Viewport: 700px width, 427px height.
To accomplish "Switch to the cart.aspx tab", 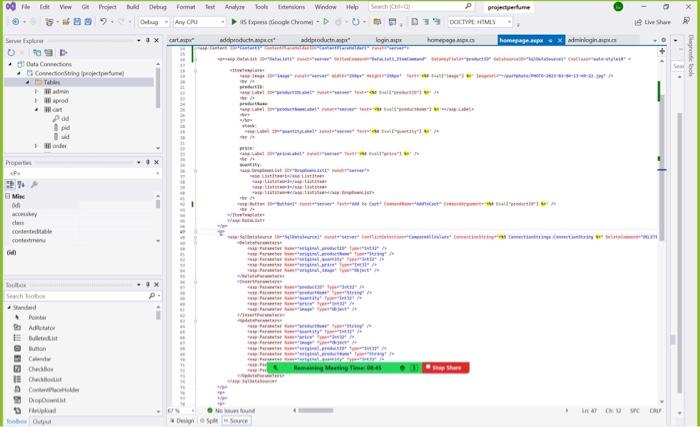I will [x=181, y=40].
